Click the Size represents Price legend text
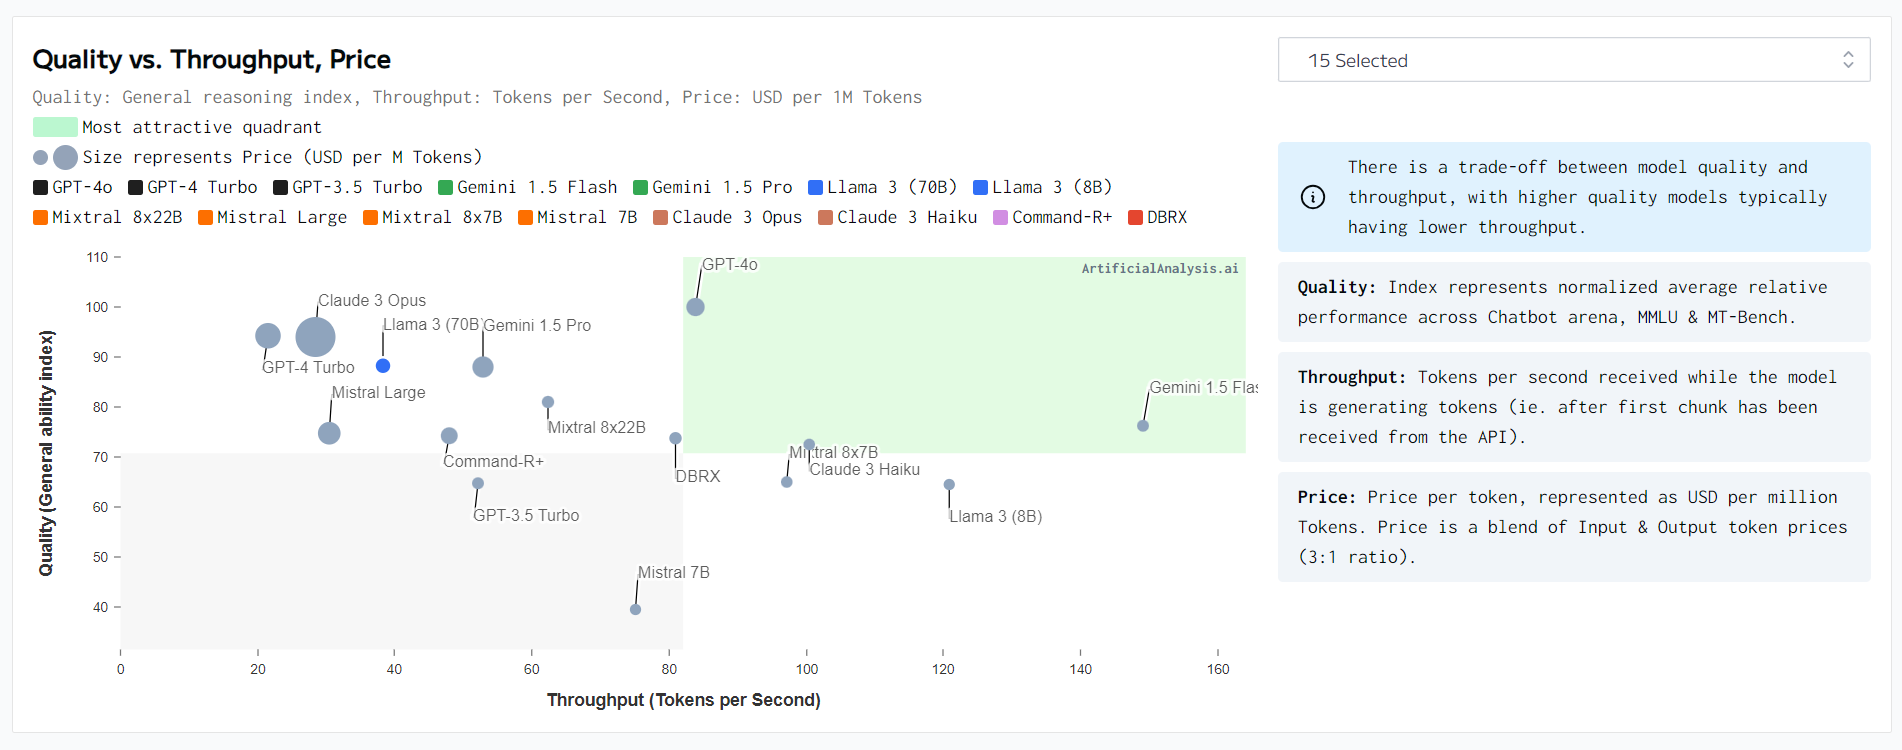 [282, 157]
